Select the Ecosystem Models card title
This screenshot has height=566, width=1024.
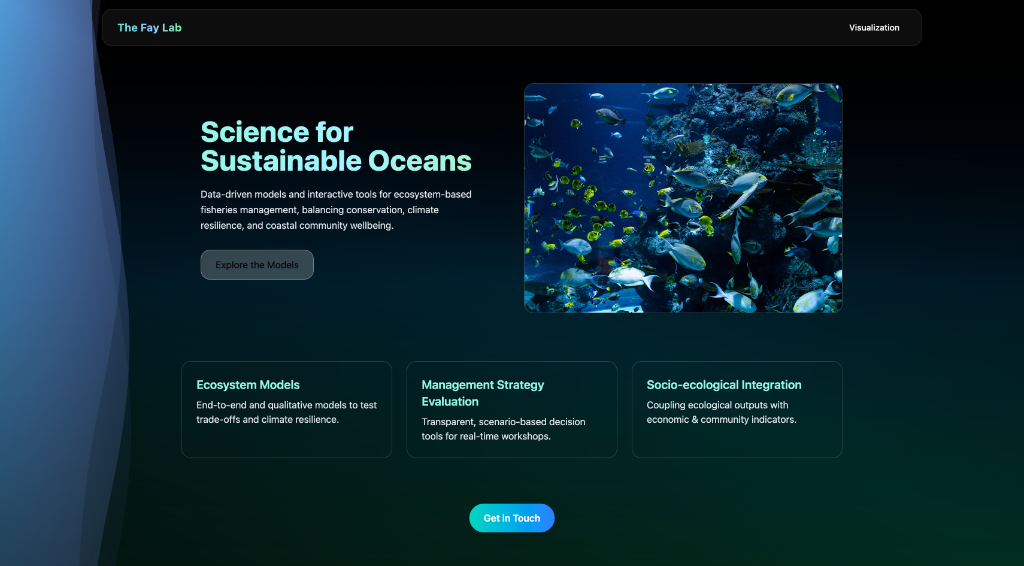248,385
